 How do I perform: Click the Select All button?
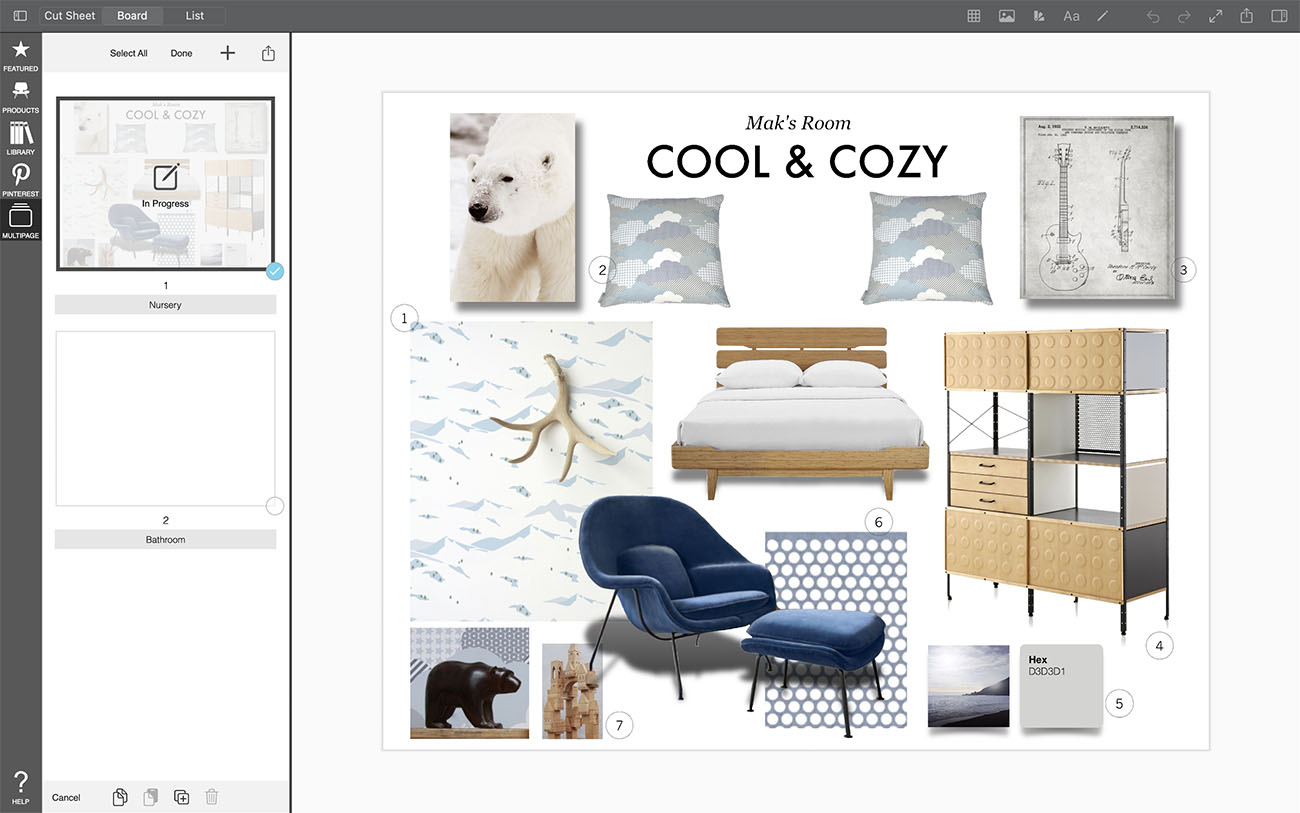tap(129, 53)
